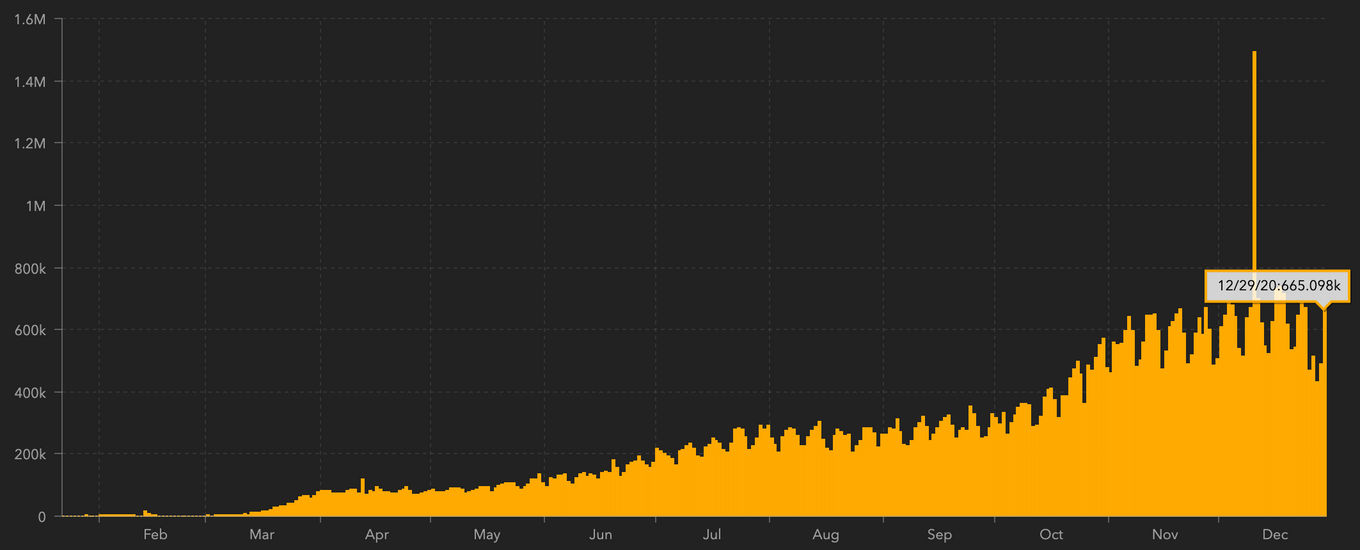
Task: Click the Jun x-axis label
Action: click(x=601, y=535)
